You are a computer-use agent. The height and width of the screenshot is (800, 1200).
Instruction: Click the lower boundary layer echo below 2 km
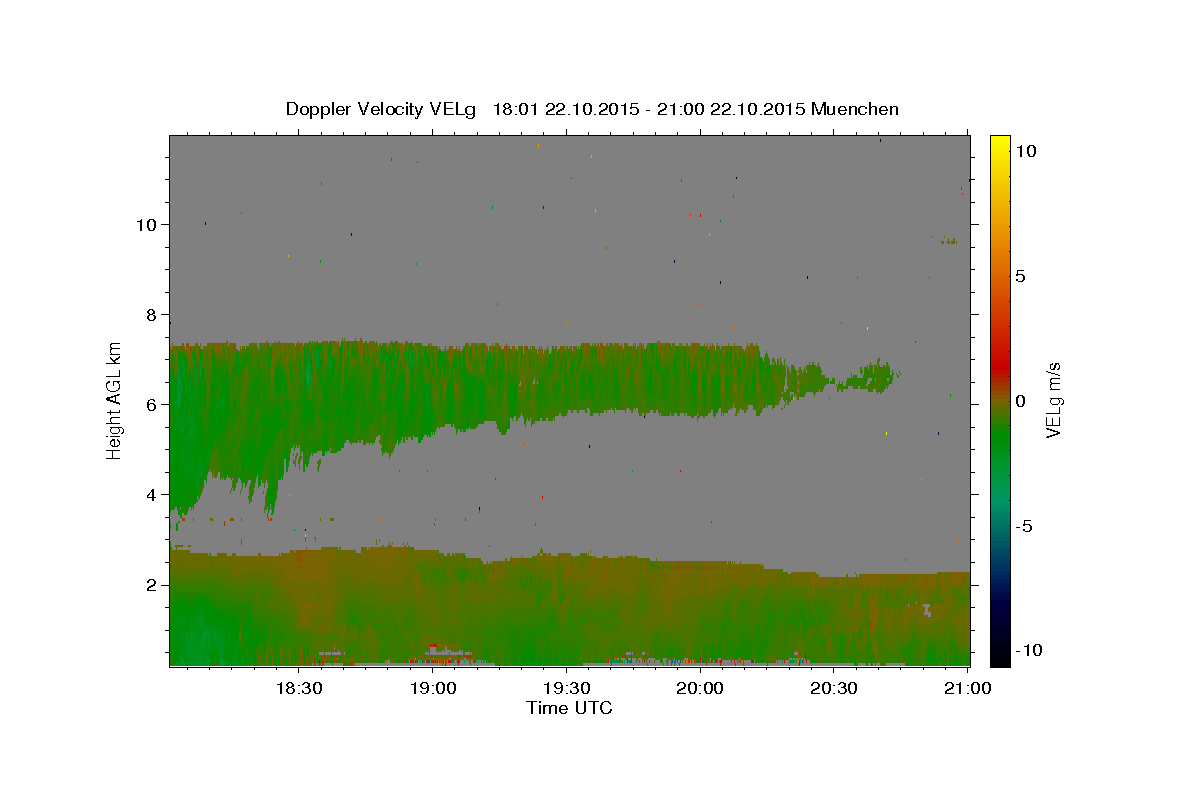coord(570,610)
